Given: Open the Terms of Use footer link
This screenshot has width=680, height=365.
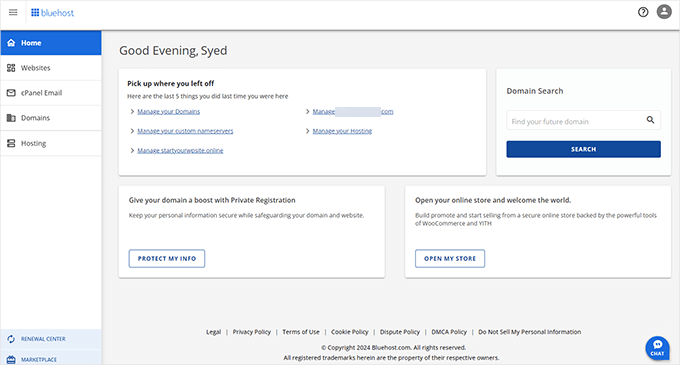Looking at the screenshot, I should [301, 332].
